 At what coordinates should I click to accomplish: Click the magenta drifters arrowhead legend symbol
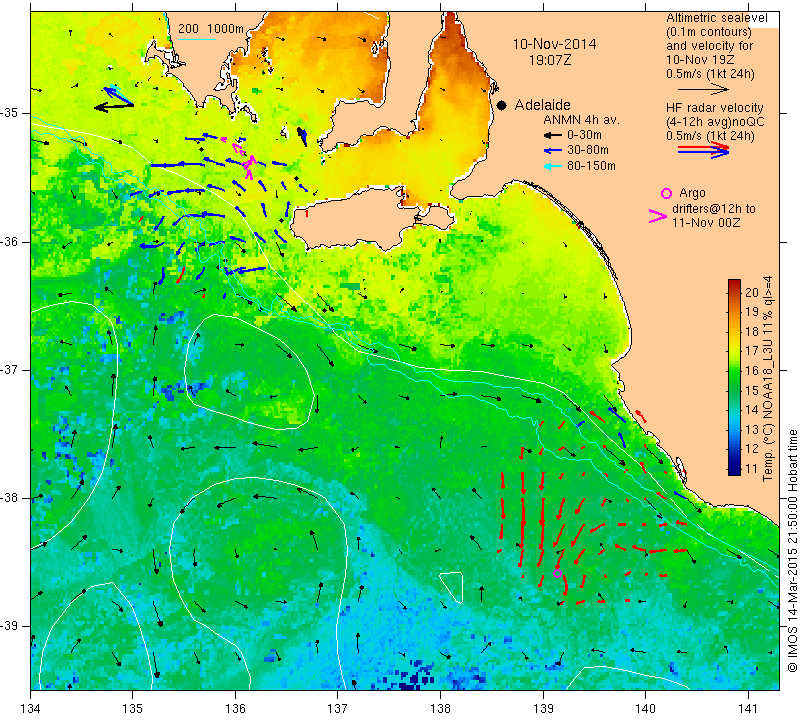click(x=658, y=216)
